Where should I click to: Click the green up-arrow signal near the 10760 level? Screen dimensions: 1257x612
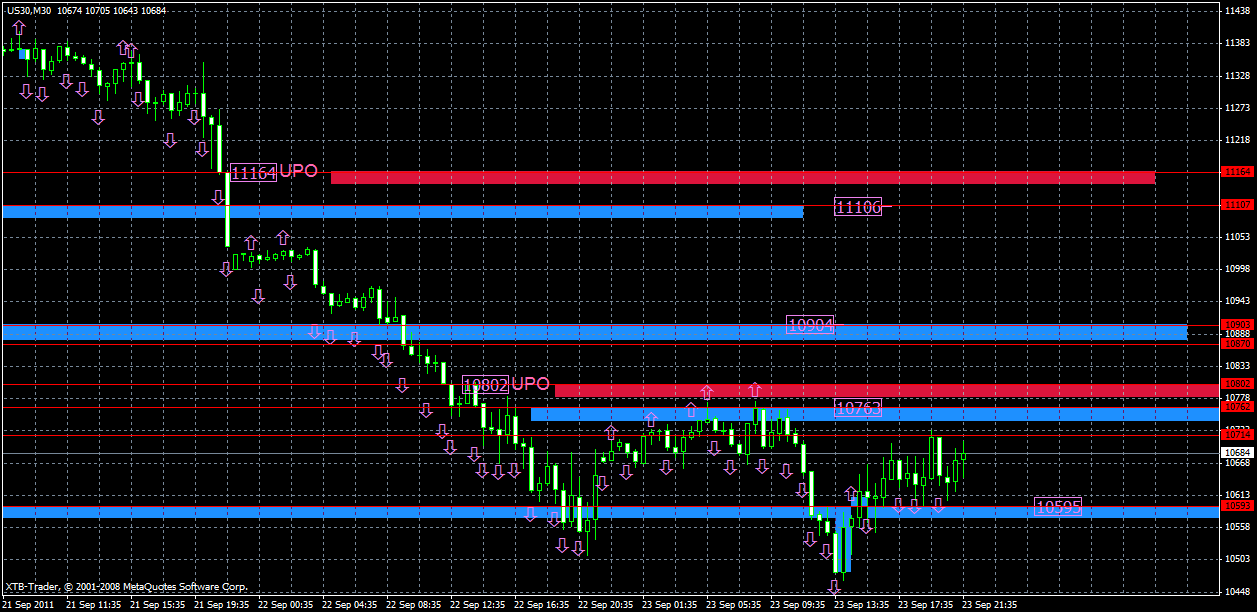pos(650,418)
